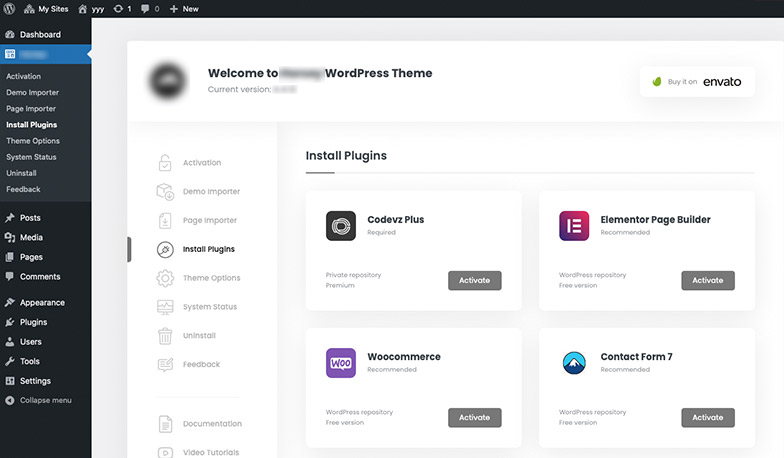Click the WordPress logo in admin bar
Image resolution: width=784 pixels, height=458 pixels.
(10, 8)
